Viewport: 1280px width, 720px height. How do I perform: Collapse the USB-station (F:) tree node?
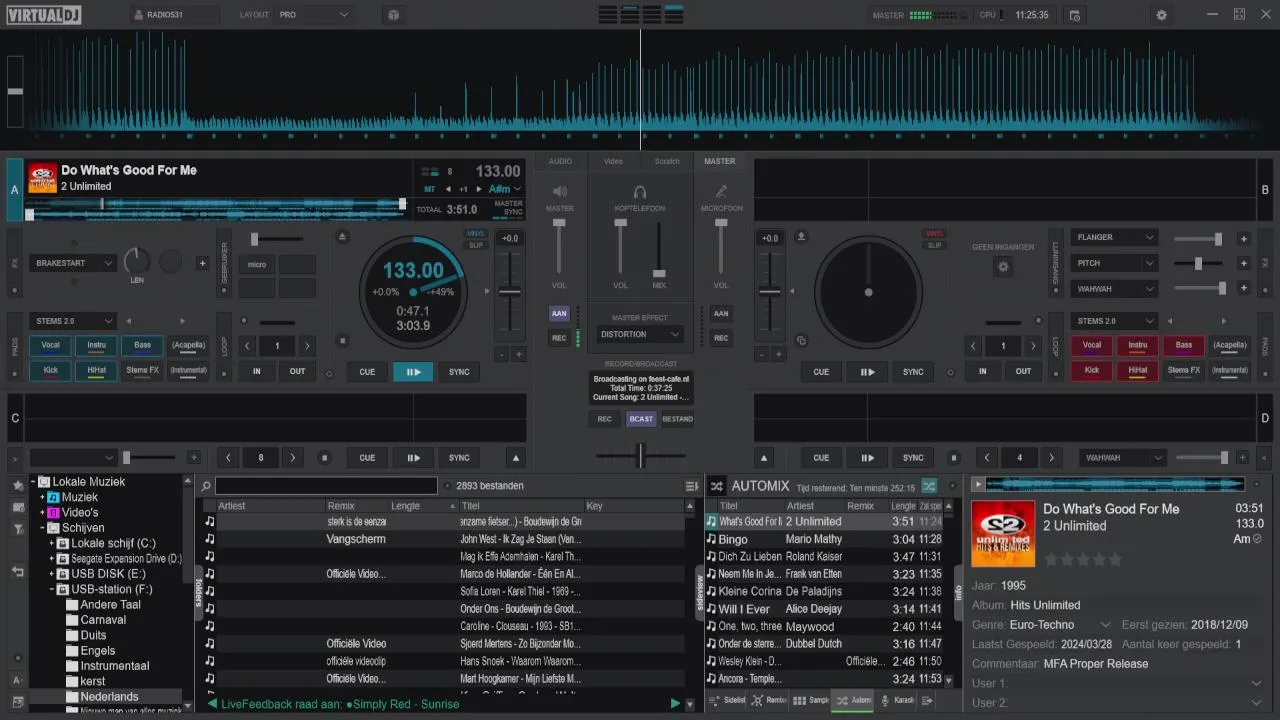coord(51,590)
